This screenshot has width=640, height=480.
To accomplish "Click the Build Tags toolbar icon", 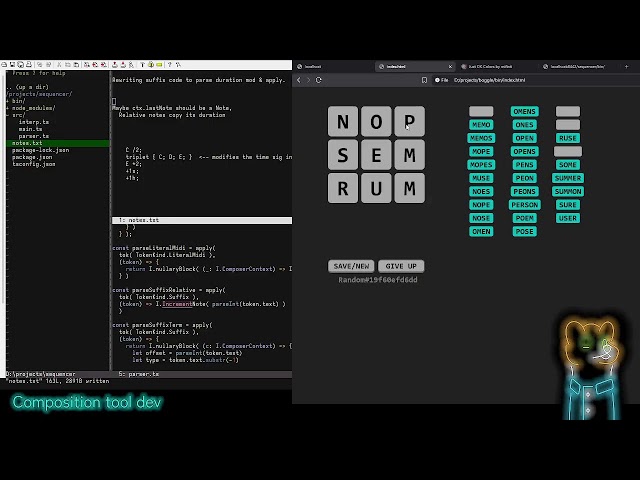I will coord(151,64).
